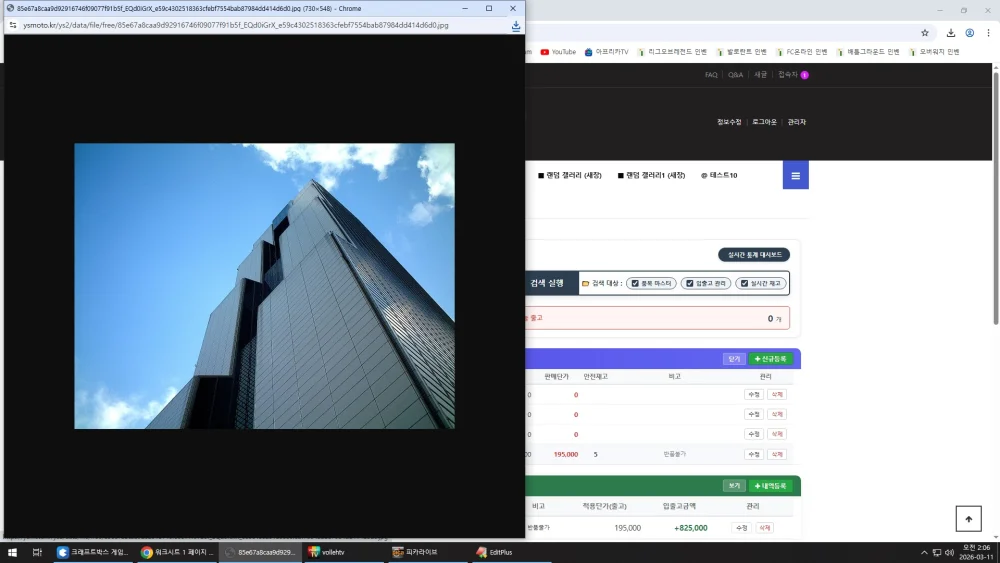Click 수정 in the first item row
Image resolution: width=1000 pixels, height=563 pixels.
pos(754,395)
